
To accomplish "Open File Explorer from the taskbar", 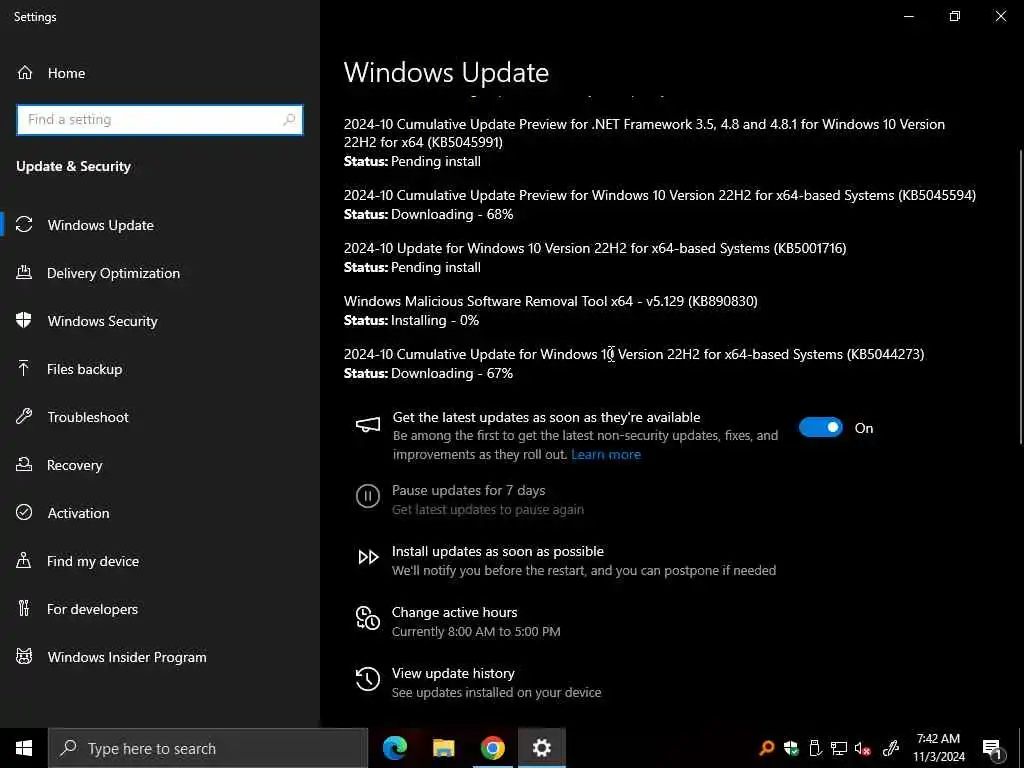I will [443, 748].
